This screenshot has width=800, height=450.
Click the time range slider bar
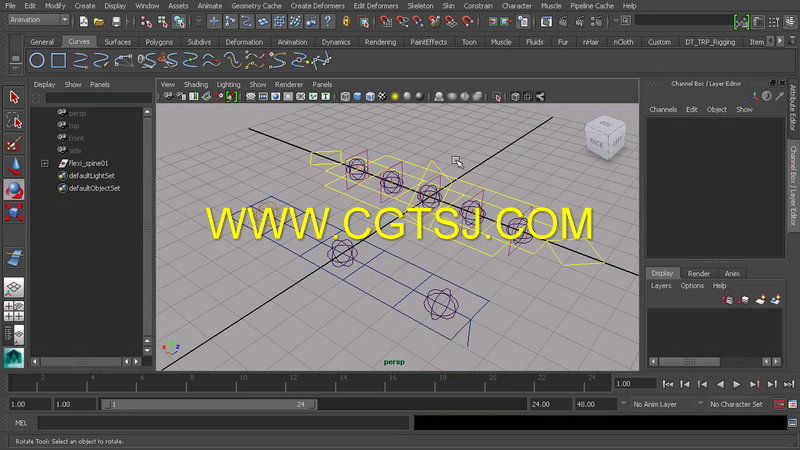coord(209,404)
